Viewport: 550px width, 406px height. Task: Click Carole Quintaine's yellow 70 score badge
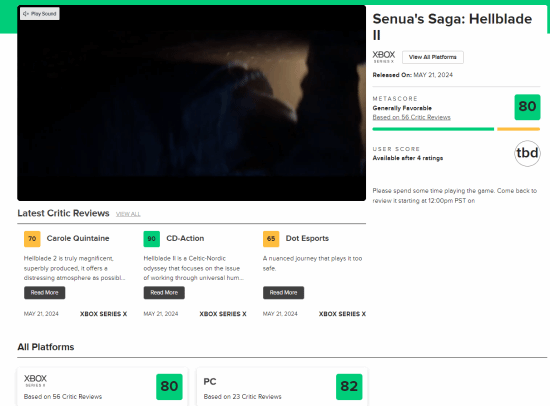click(x=32, y=239)
